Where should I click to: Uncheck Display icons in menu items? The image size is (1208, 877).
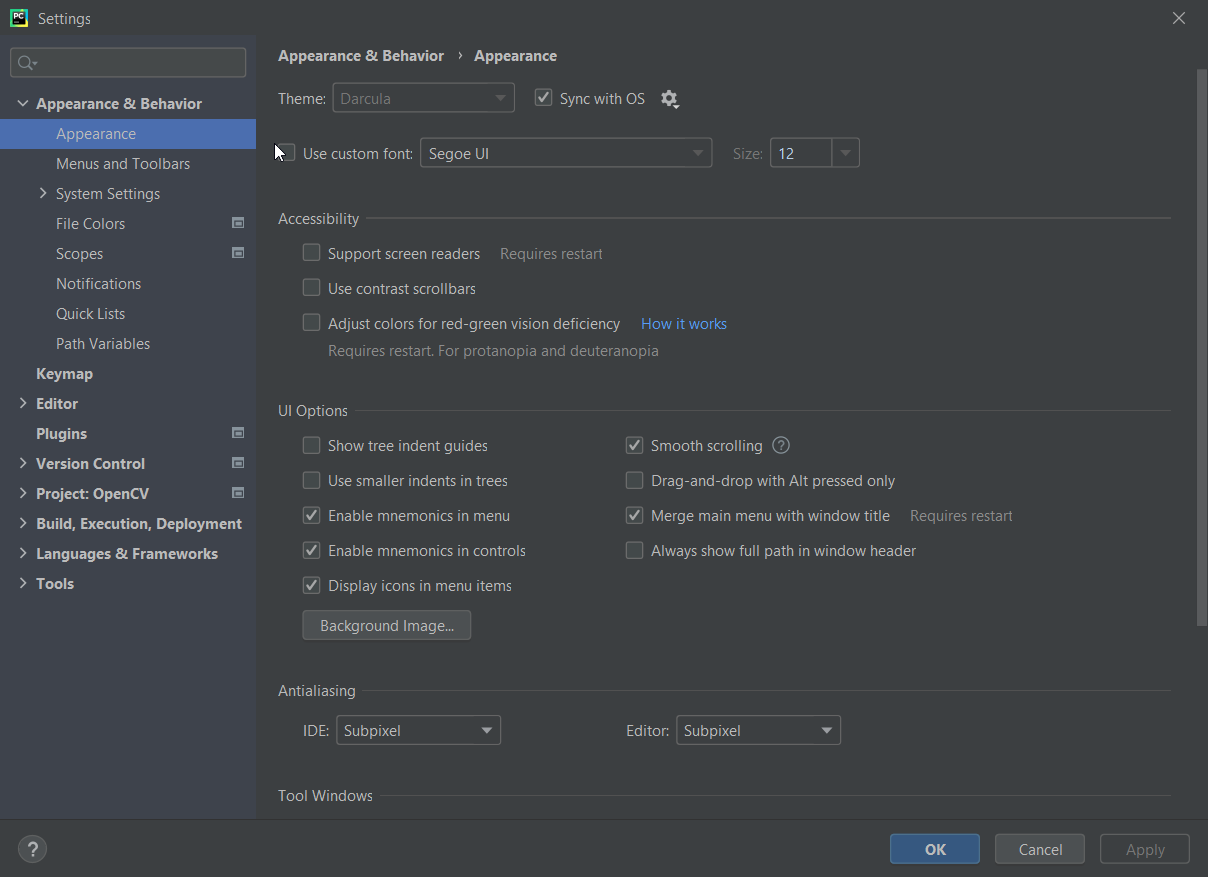(x=312, y=585)
